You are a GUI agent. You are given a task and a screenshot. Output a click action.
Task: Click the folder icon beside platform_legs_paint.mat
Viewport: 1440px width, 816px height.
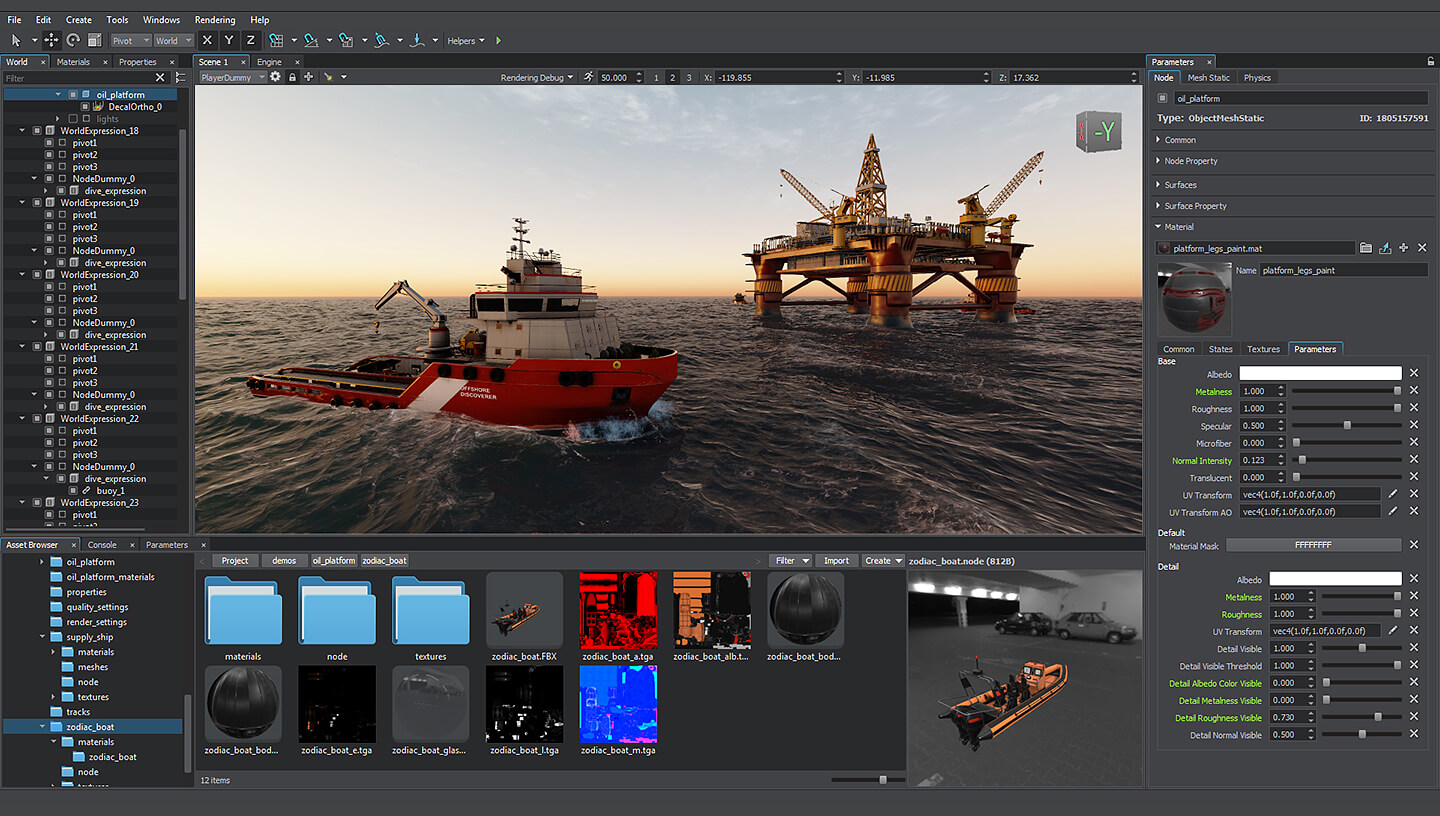tap(1366, 248)
